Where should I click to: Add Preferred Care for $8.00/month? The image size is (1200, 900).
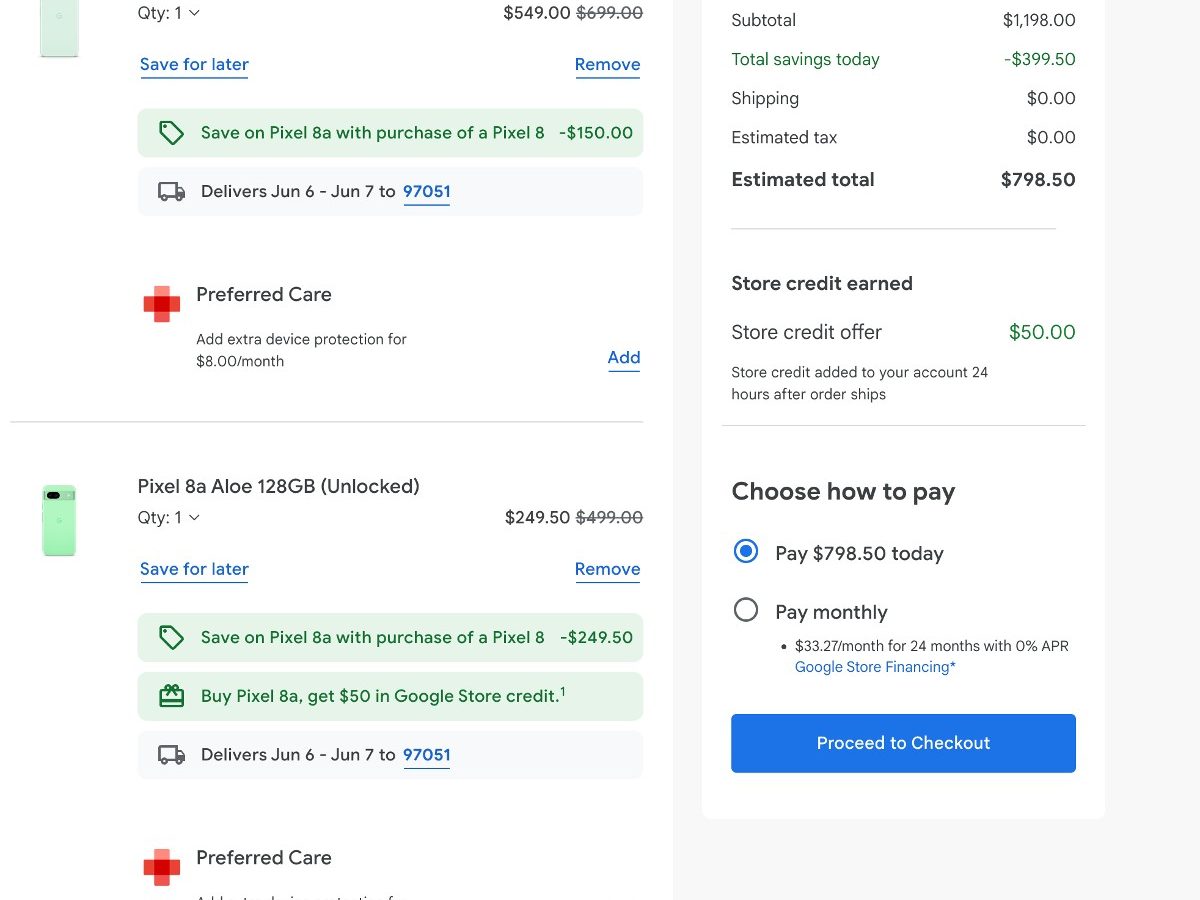click(623, 357)
